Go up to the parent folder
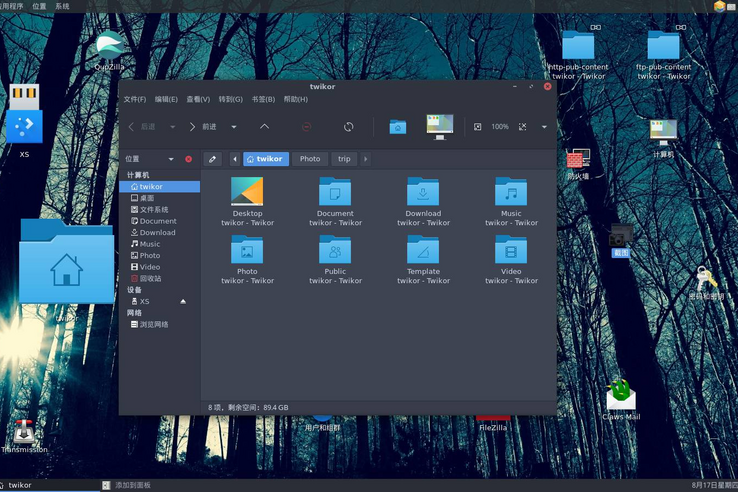Image resolution: width=738 pixels, height=492 pixels. point(264,127)
